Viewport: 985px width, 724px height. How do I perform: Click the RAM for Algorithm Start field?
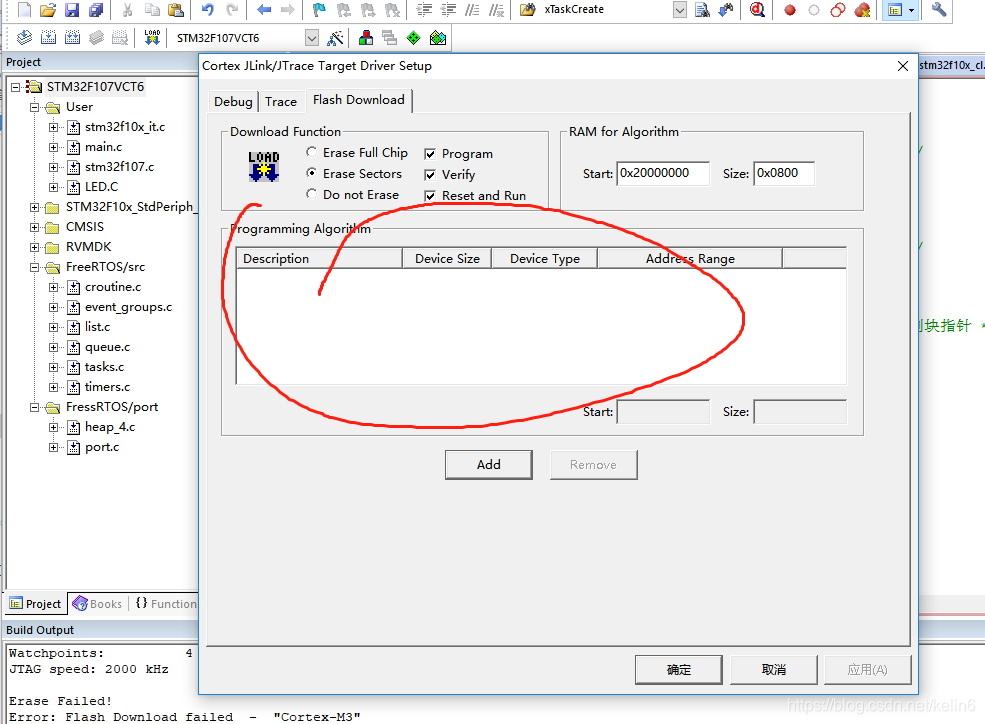click(x=663, y=173)
